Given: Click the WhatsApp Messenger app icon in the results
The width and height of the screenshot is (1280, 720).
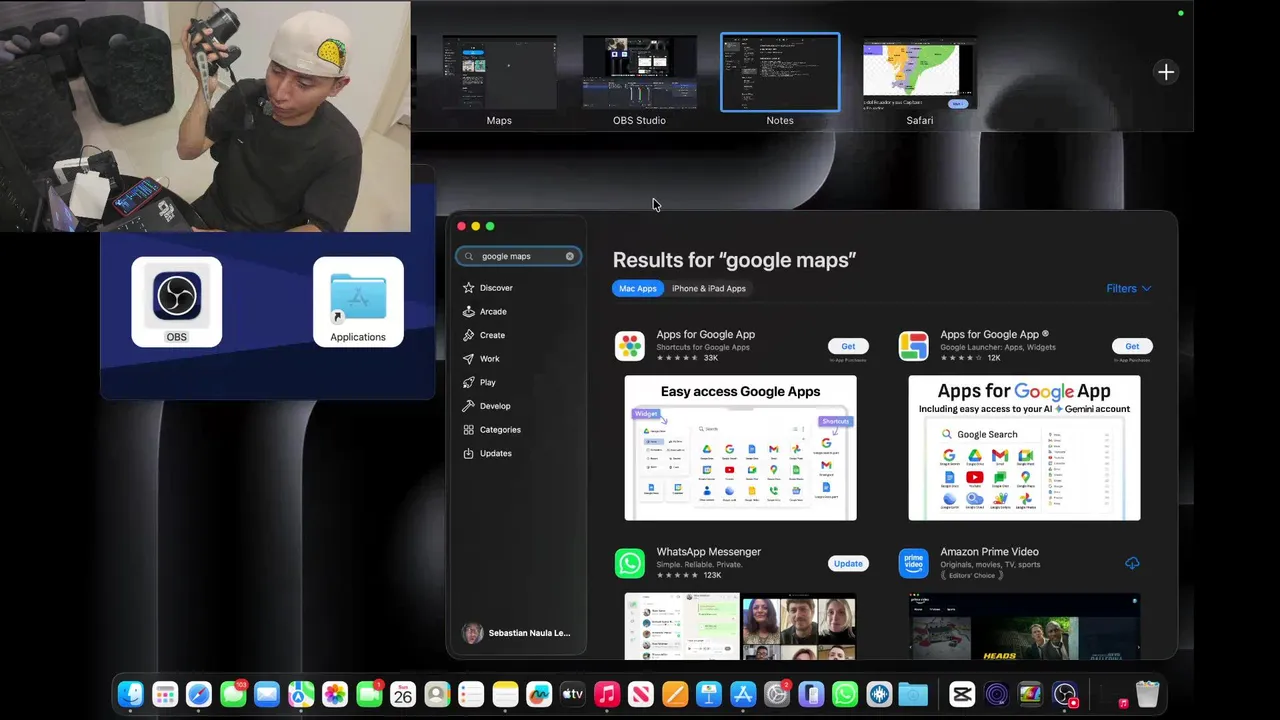Looking at the screenshot, I should click(630, 563).
